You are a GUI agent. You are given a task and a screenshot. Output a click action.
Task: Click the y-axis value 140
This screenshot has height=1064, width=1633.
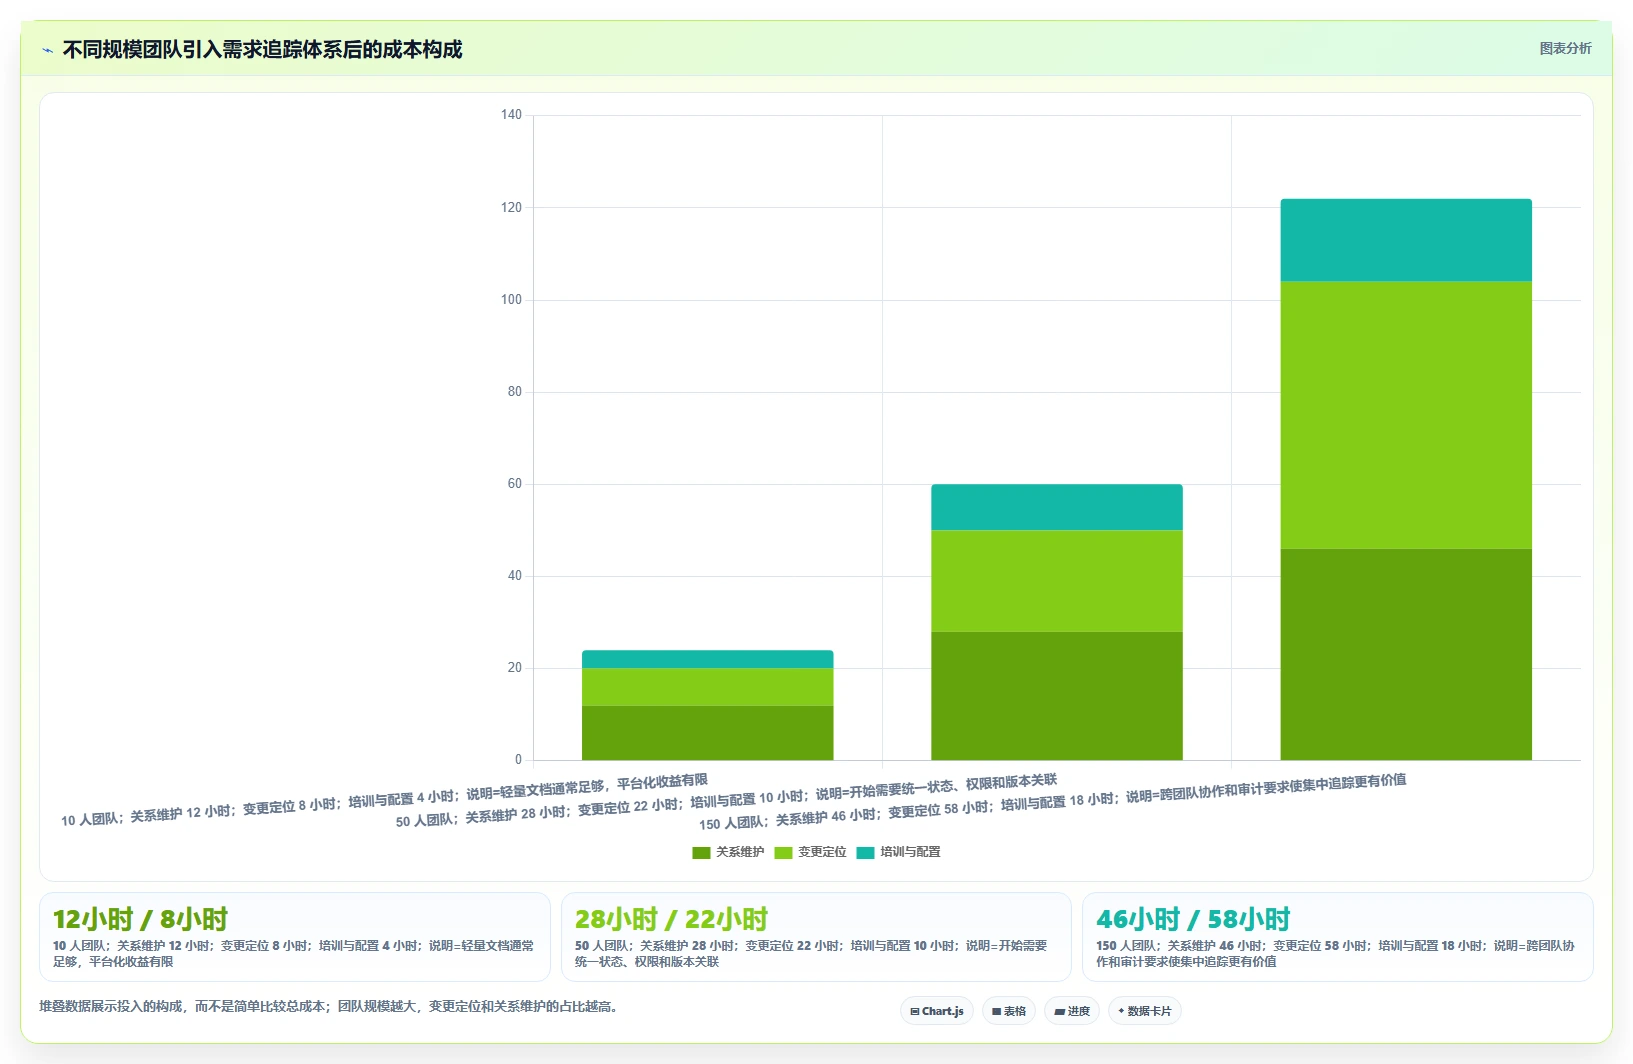point(511,115)
